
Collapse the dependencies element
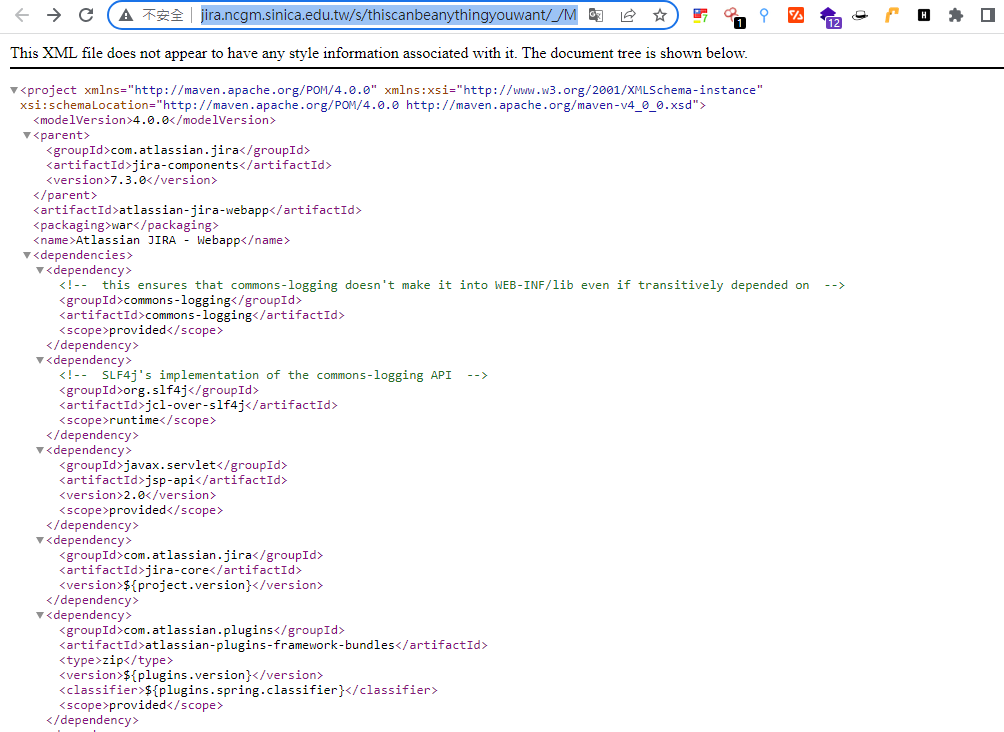click(27, 255)
